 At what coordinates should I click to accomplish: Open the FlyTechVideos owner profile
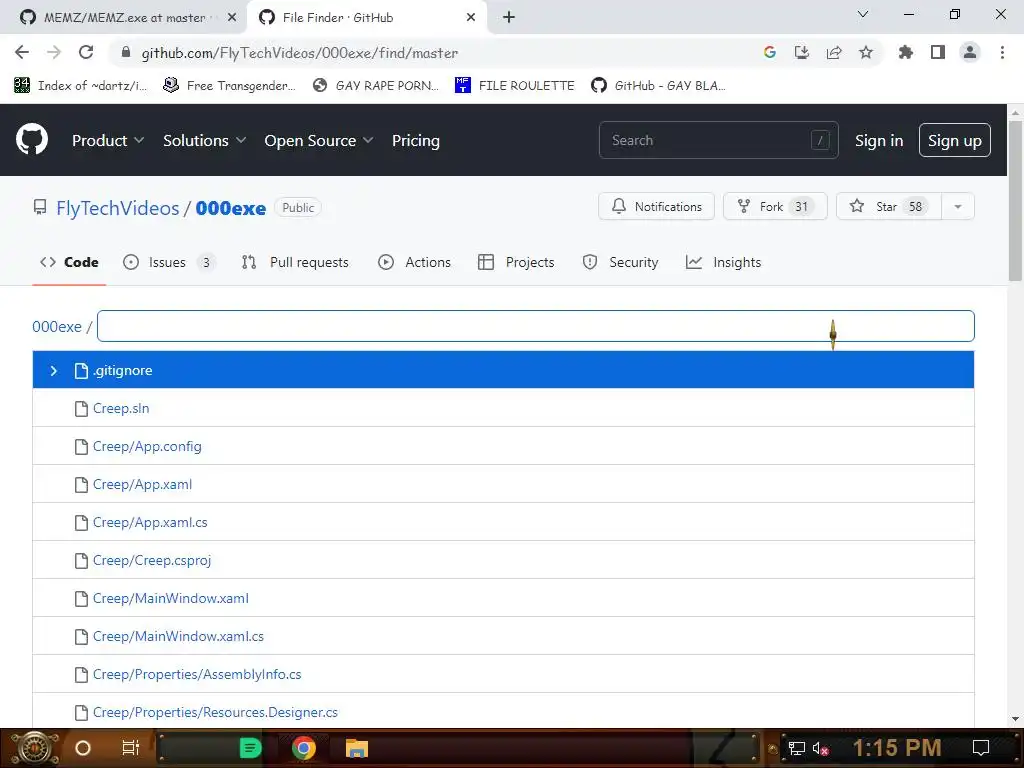(118, 208)
